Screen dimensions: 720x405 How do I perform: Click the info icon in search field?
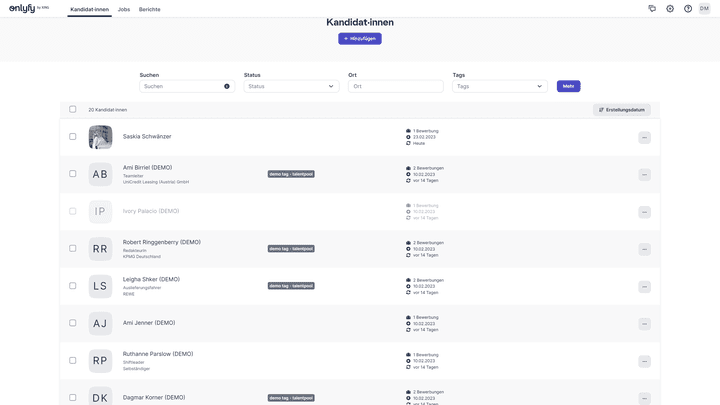coord(227,86)
